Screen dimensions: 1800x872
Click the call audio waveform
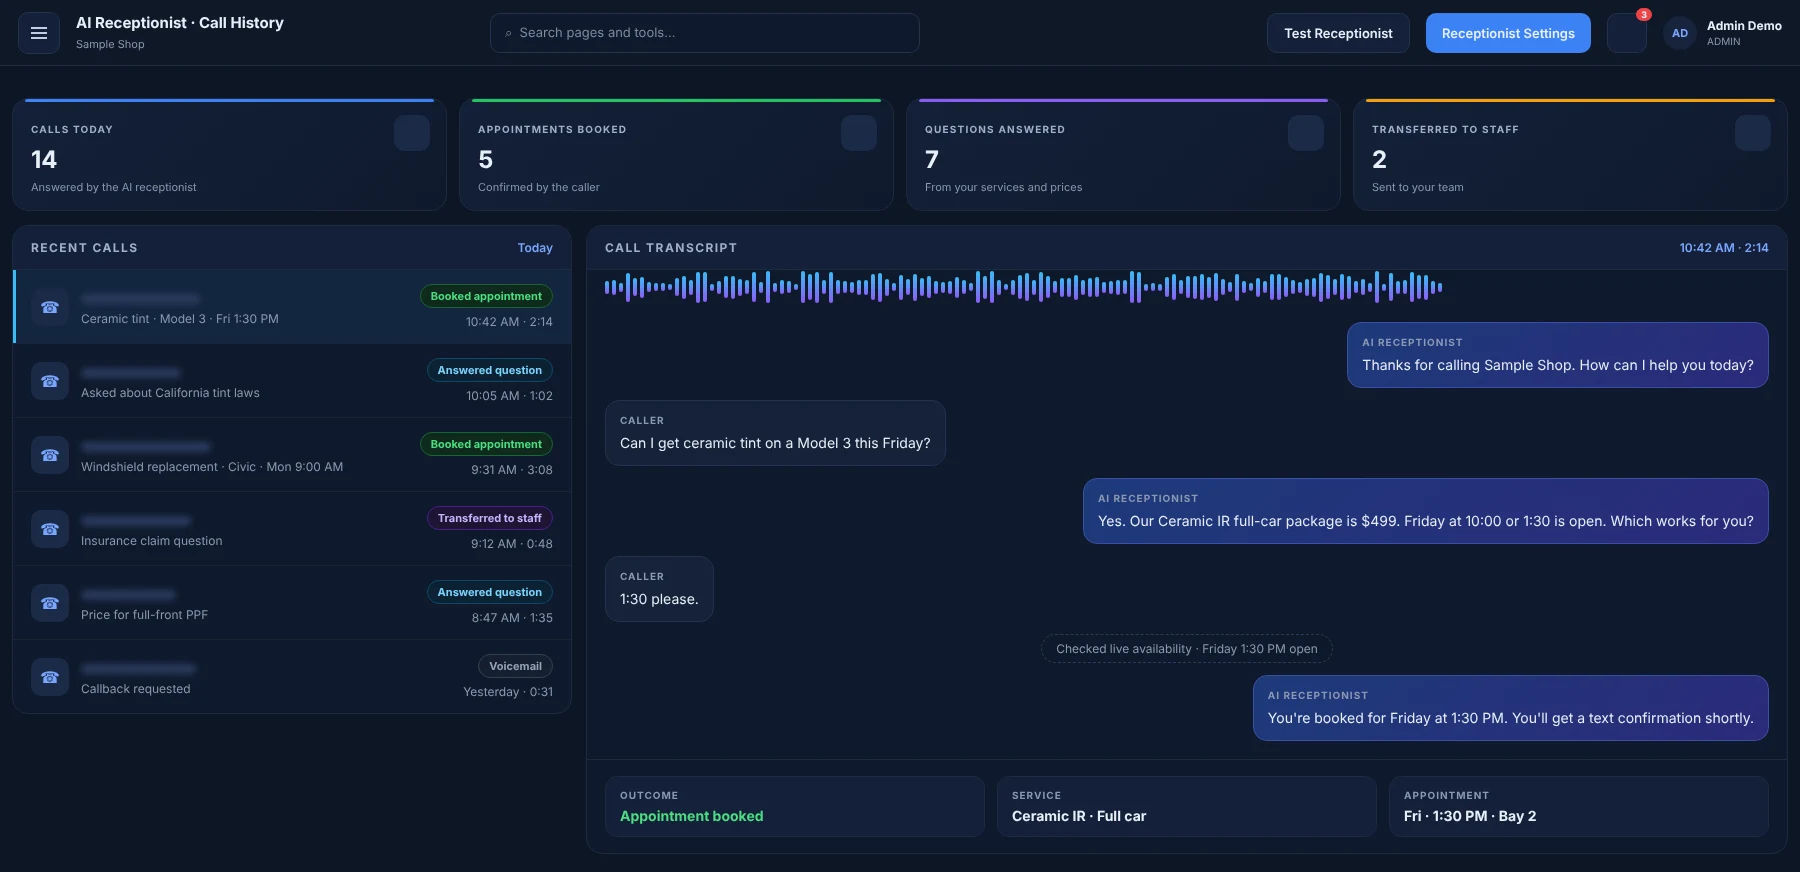[1023, 287]
